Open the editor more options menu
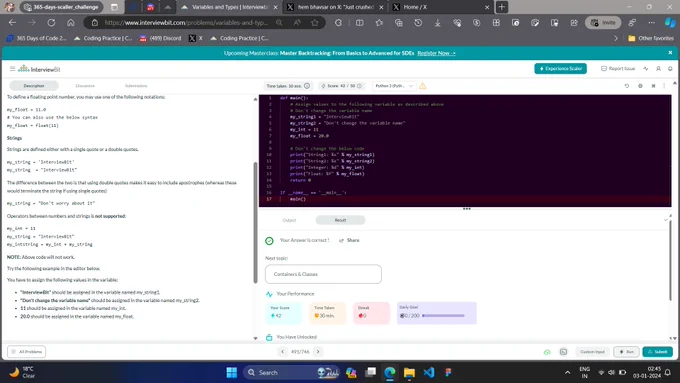 pyautogui.click(x=664, y=86)
